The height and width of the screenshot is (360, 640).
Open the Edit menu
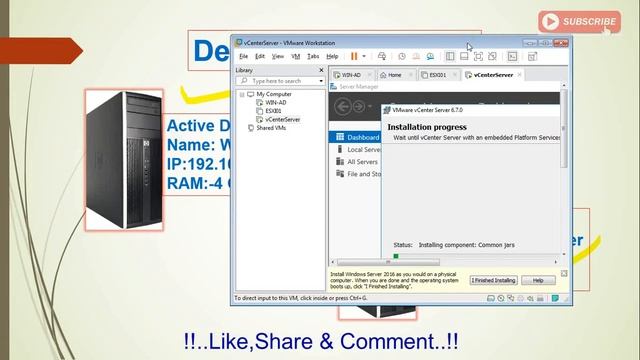pyautogui.click(x=260, y=56)
